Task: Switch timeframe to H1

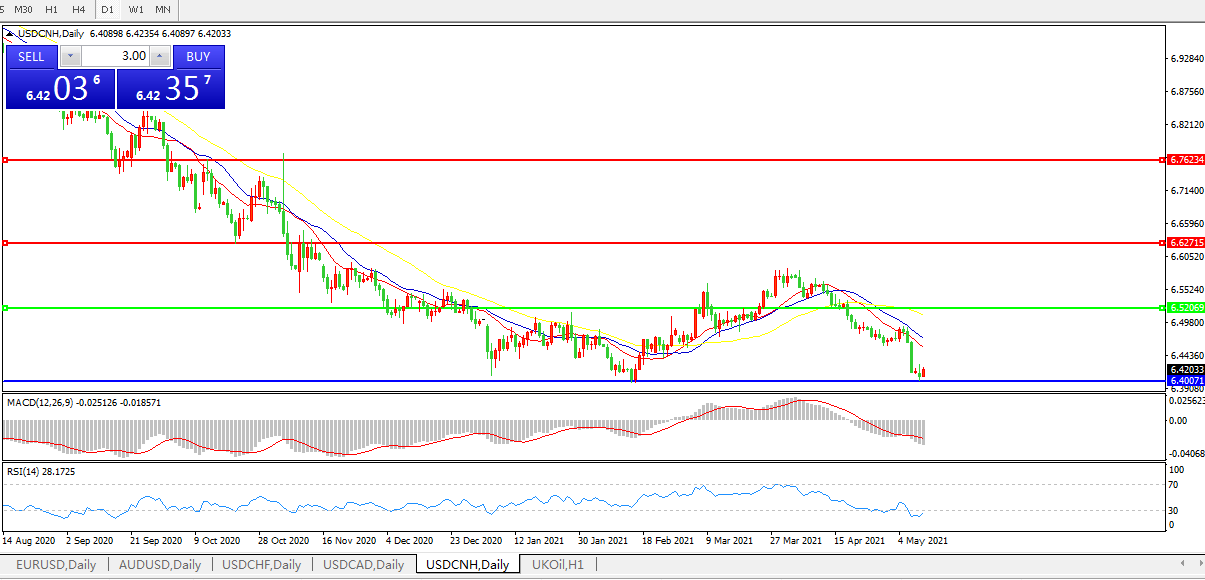Action: 51,9
